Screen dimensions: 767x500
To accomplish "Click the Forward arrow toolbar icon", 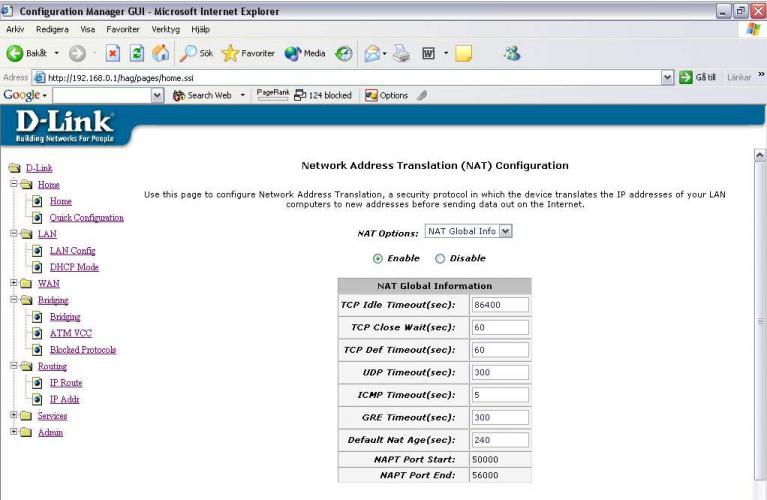I will click(77, 53).
